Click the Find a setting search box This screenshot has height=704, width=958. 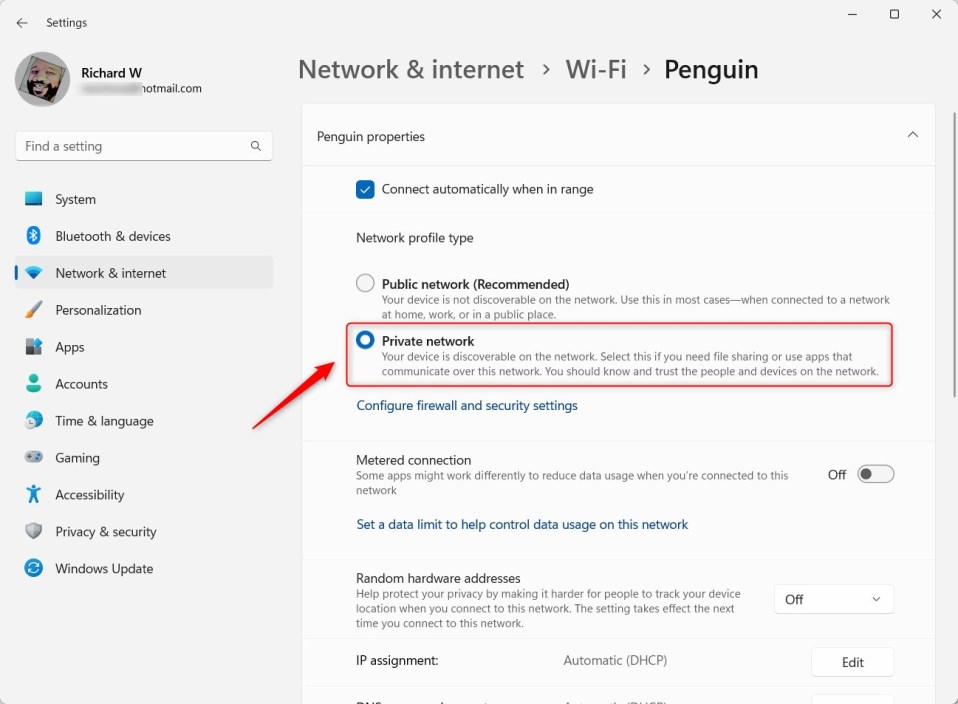point(137,146)
